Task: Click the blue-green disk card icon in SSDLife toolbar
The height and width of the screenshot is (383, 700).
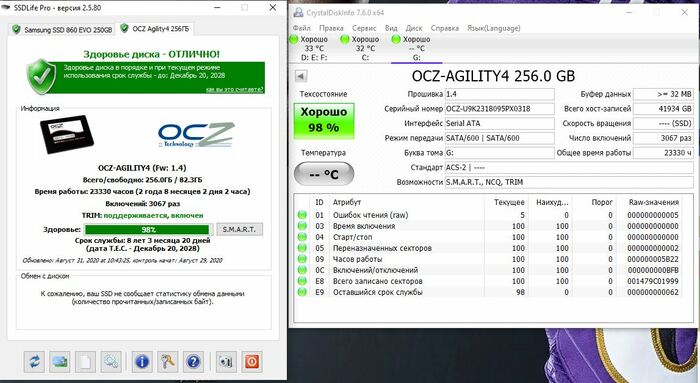Action: pos(60,361)
